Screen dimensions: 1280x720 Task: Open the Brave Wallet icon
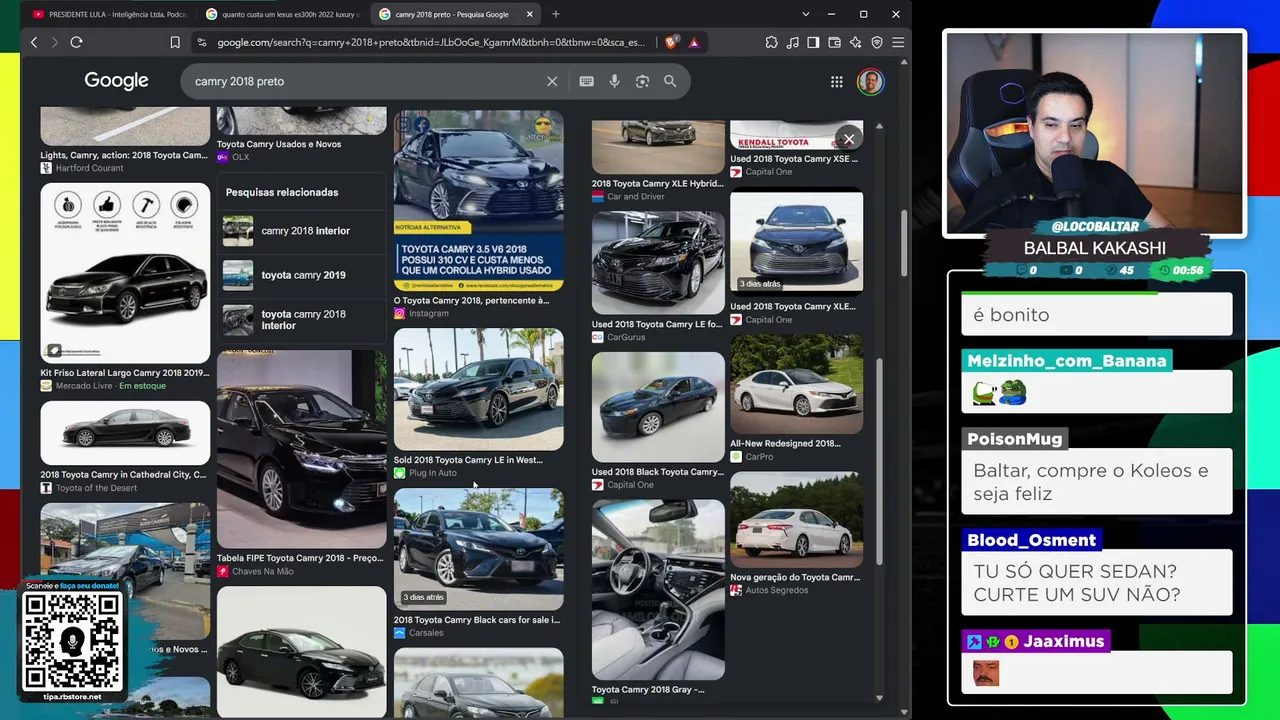coord(835,42)
